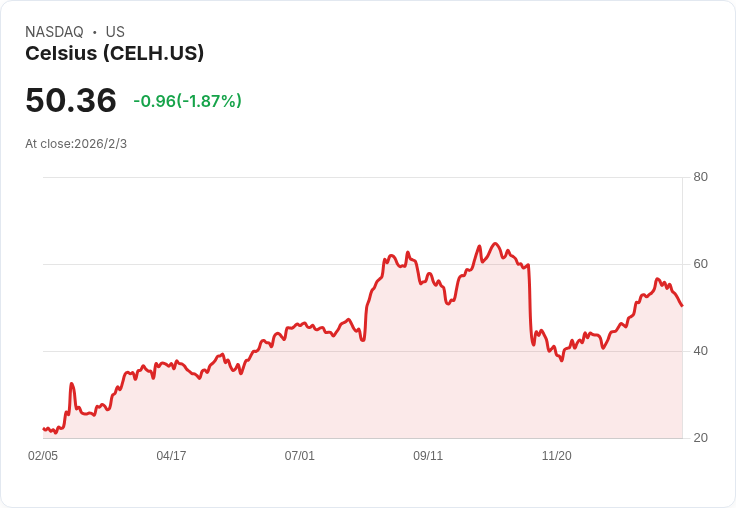The width and height of the screenshot is (736, 508).
Task: Select the 04/17 date axis label
Action: [171, 456]
